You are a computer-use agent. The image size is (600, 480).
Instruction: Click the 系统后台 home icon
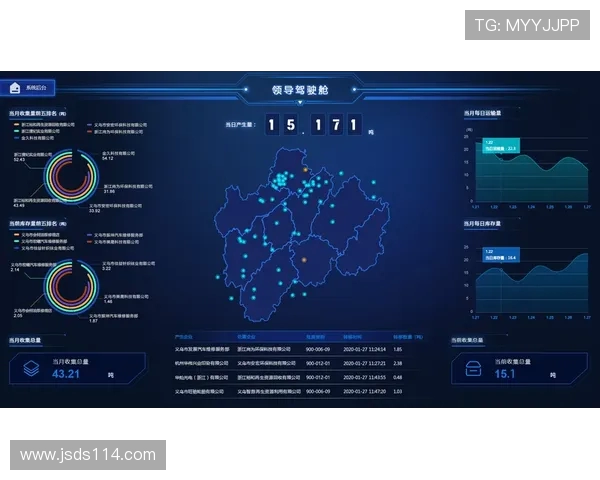coord(14,88)
